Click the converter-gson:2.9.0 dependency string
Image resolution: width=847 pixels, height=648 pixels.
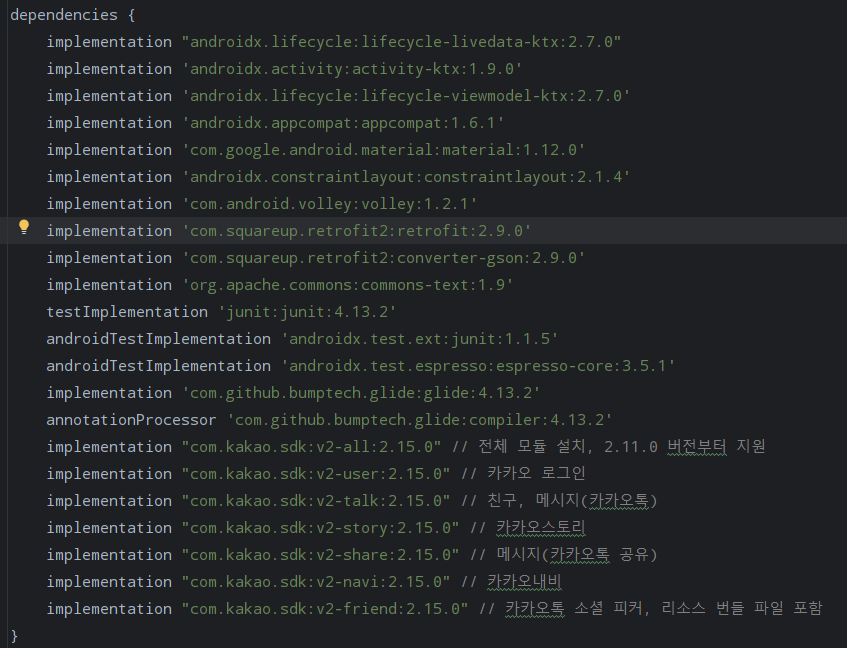(384, 258)
